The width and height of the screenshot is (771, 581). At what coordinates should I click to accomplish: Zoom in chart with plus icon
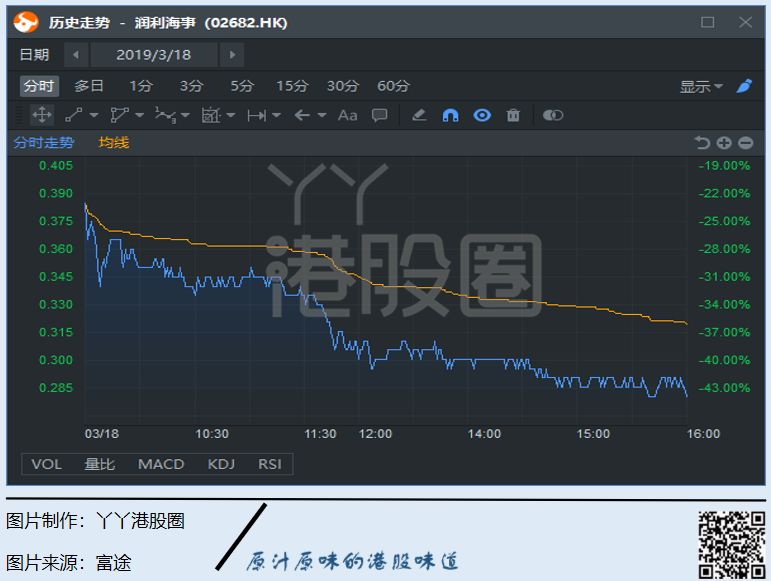pyautogui.click(x=724, y=143)
